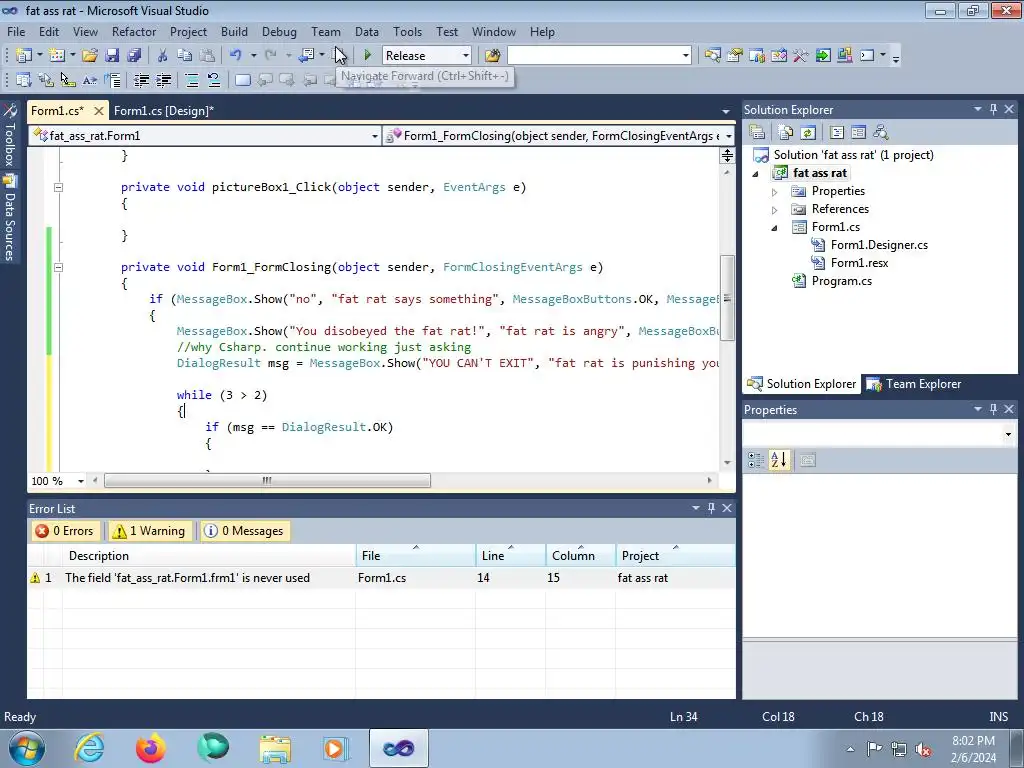Open the Toolbox side tab

click(9, 136)
